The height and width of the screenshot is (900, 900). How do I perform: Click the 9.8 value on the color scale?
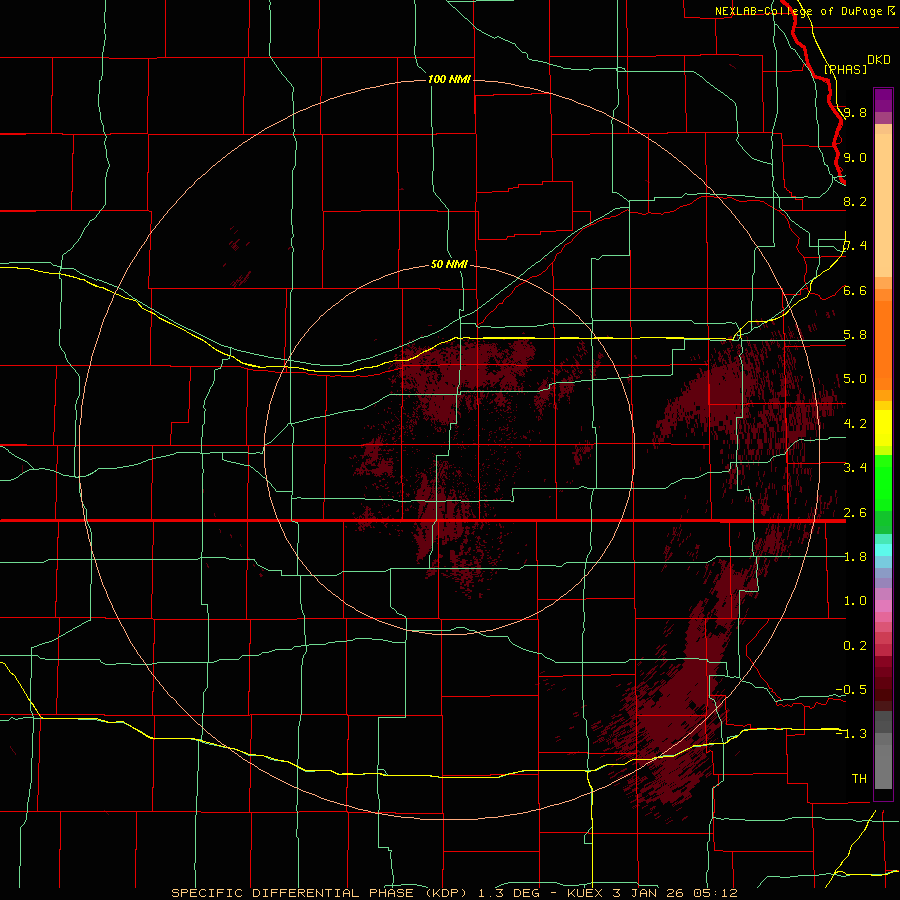pyautogui.click(x=855, y=112)
